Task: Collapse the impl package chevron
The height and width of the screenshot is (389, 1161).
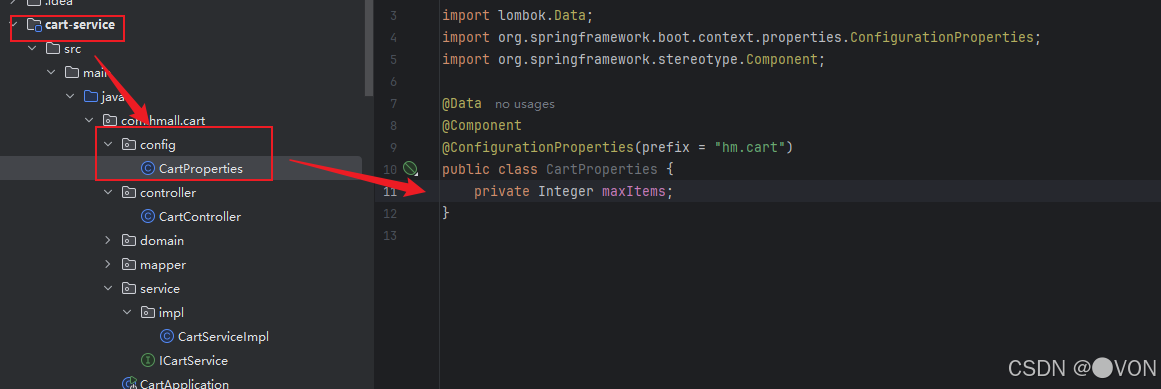Action: tap(127, 313)
